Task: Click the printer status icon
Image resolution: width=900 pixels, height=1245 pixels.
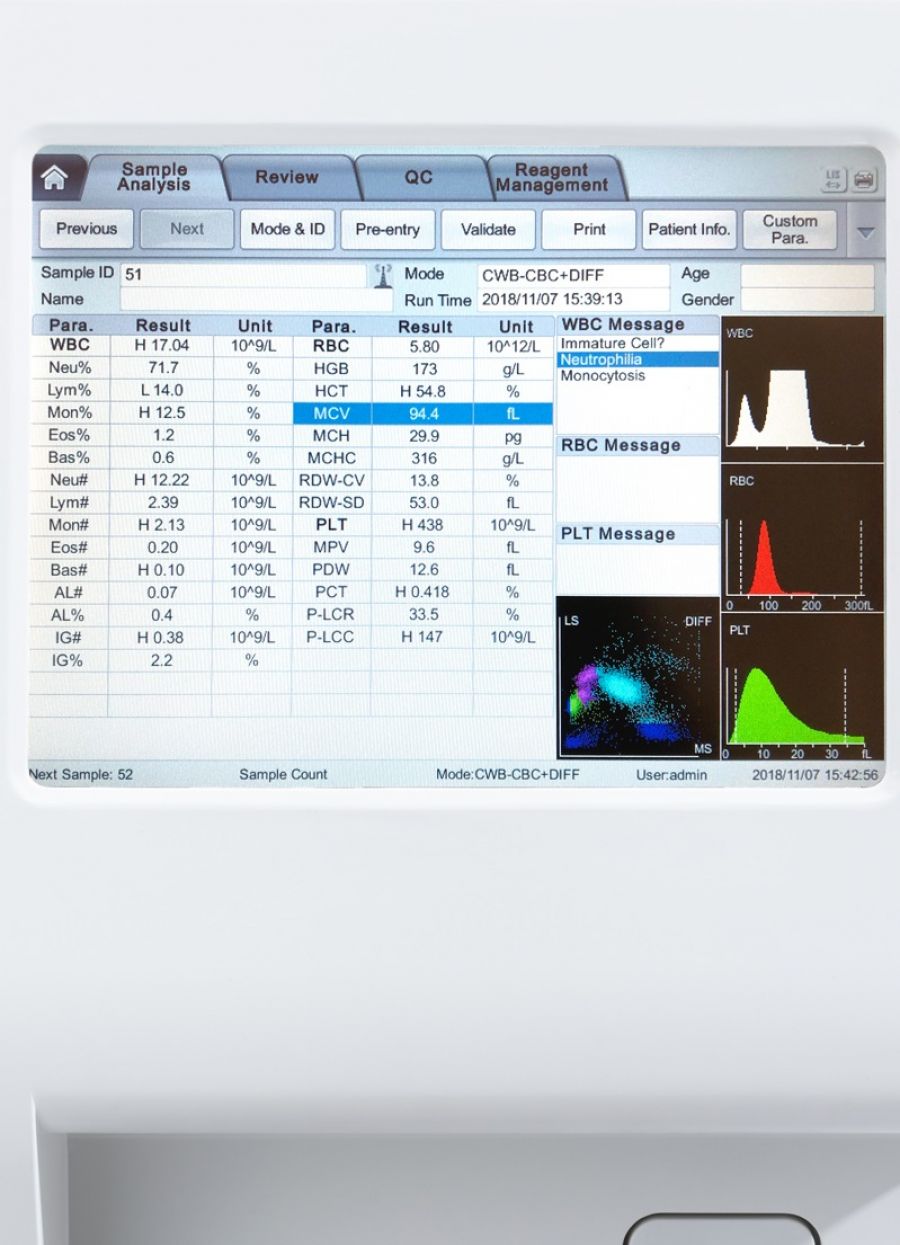Action: pyautogui.click(x=861, y=179)
